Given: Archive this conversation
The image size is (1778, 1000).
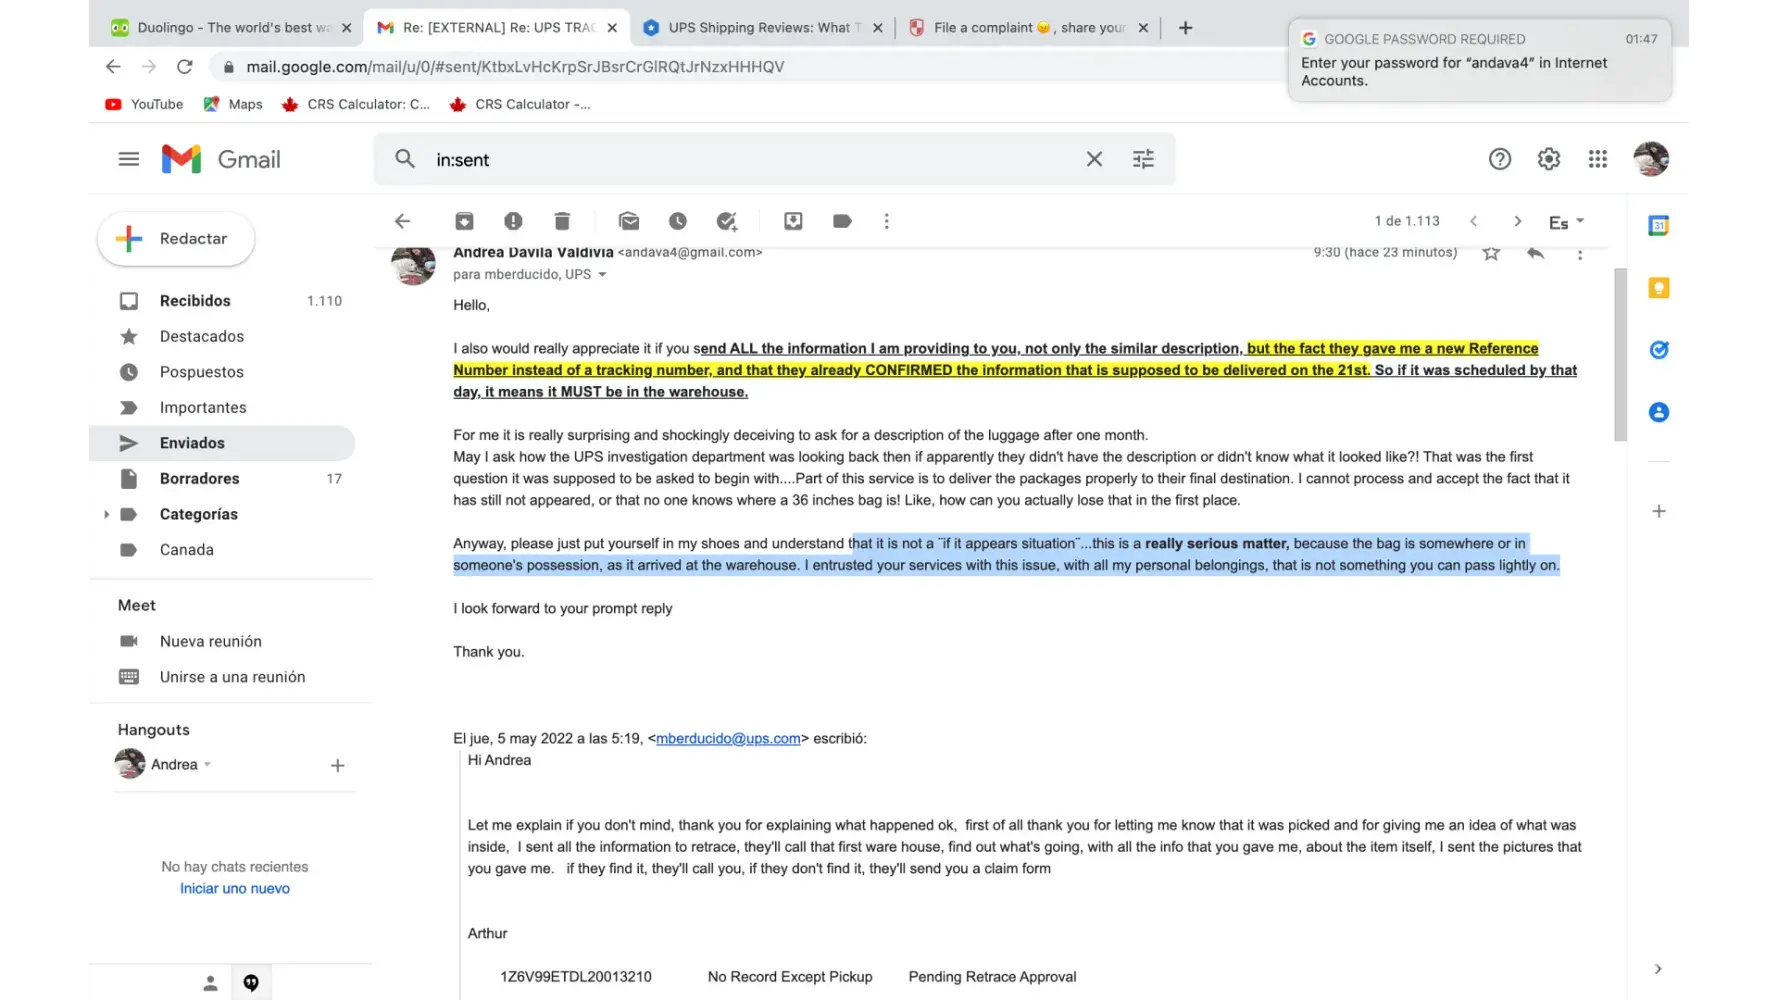Looking at the screenshot, I should pos(464,221).
